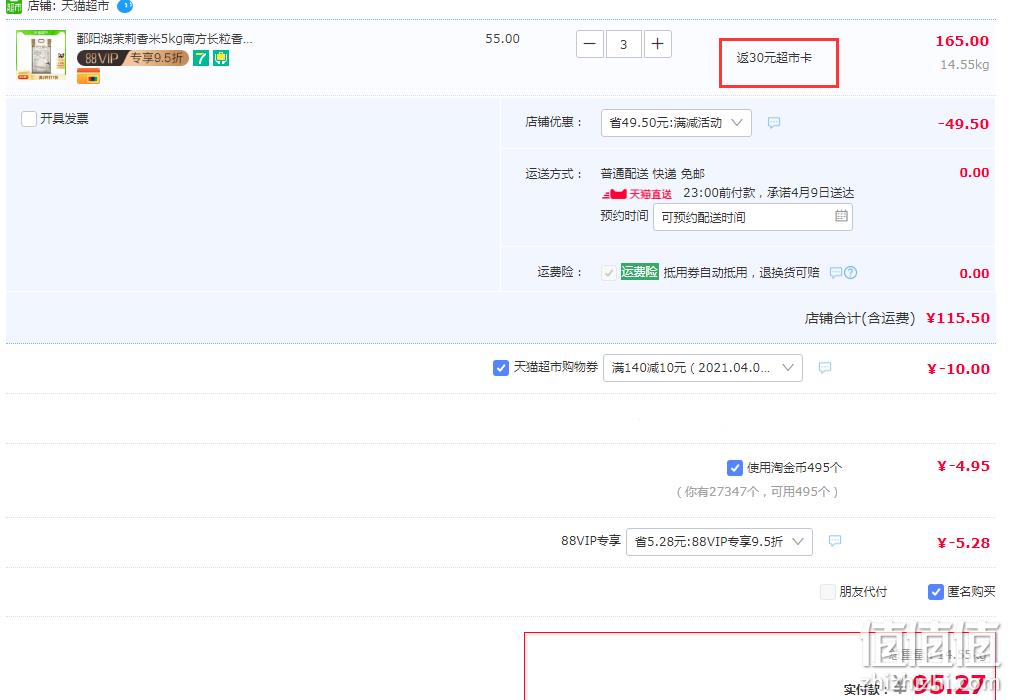Click the 88VIP deduction ¥-5.28
The width and height of the screenshot is (1010, 700).
pos(963,543)
